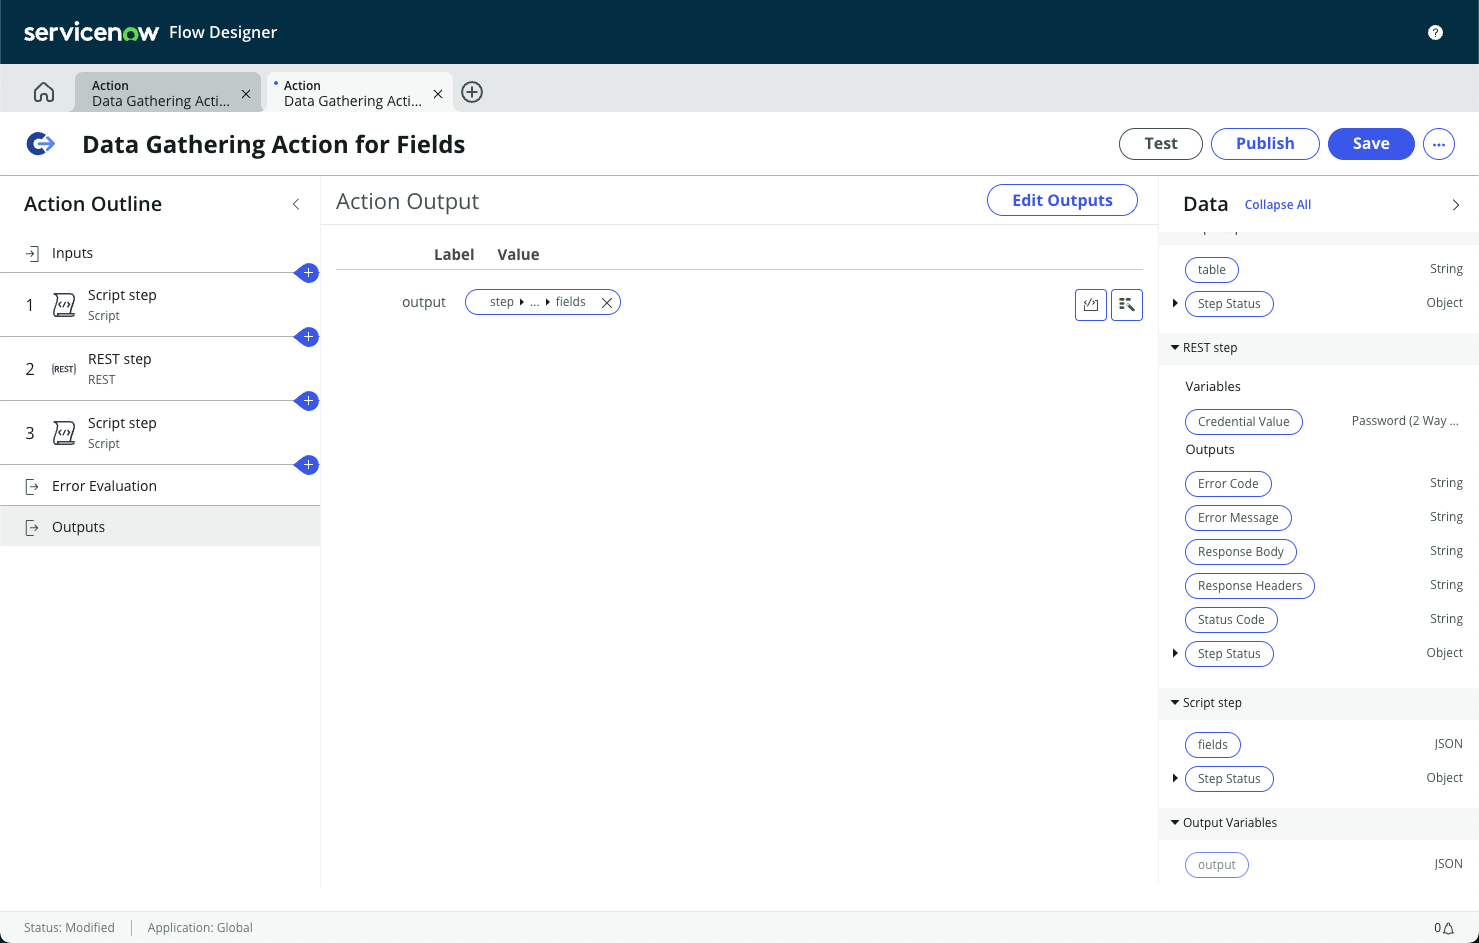Close the first Data Gathering Action tab
The image size is (1479, 943).
246,94
